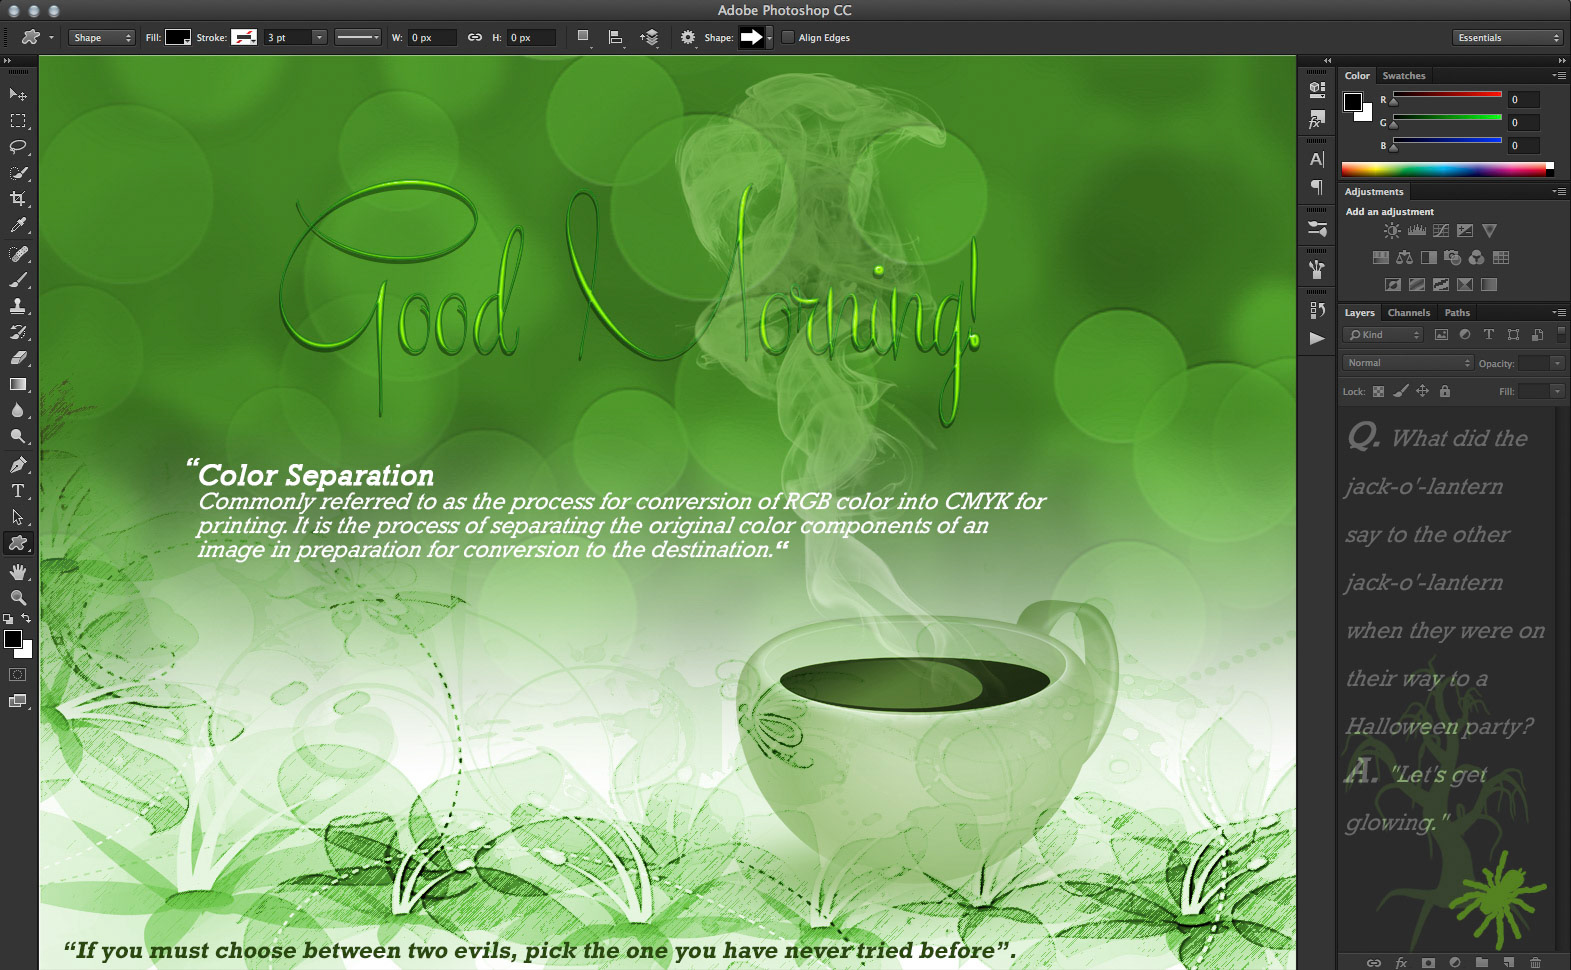The image size is (1571, 970).
Task: Toggle filter for shape layers
Action: pos(1513,335)
